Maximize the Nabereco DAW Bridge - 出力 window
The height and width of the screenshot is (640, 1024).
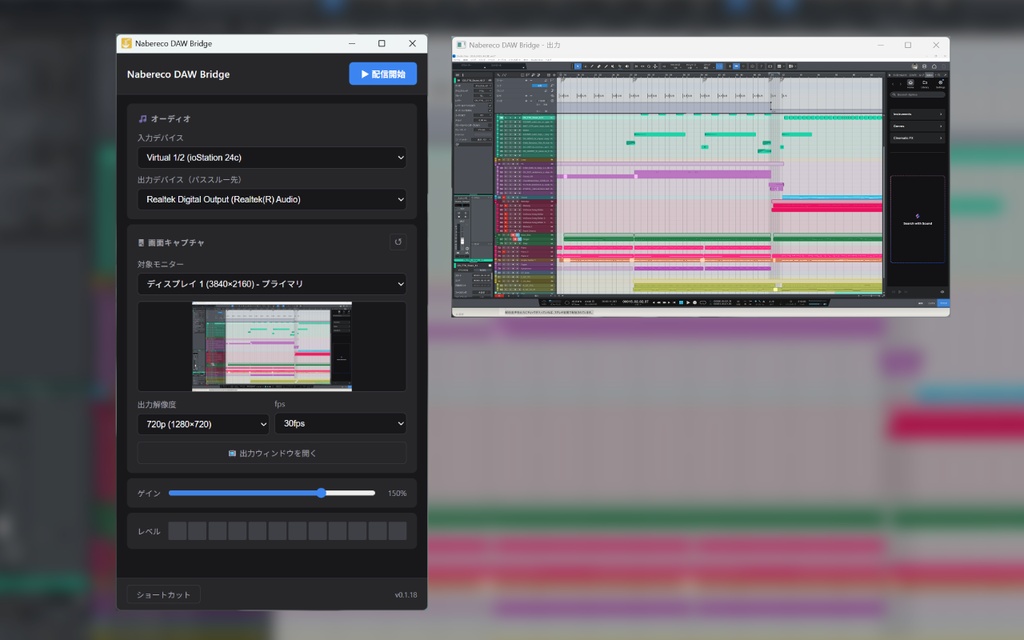tap(908, 45)
